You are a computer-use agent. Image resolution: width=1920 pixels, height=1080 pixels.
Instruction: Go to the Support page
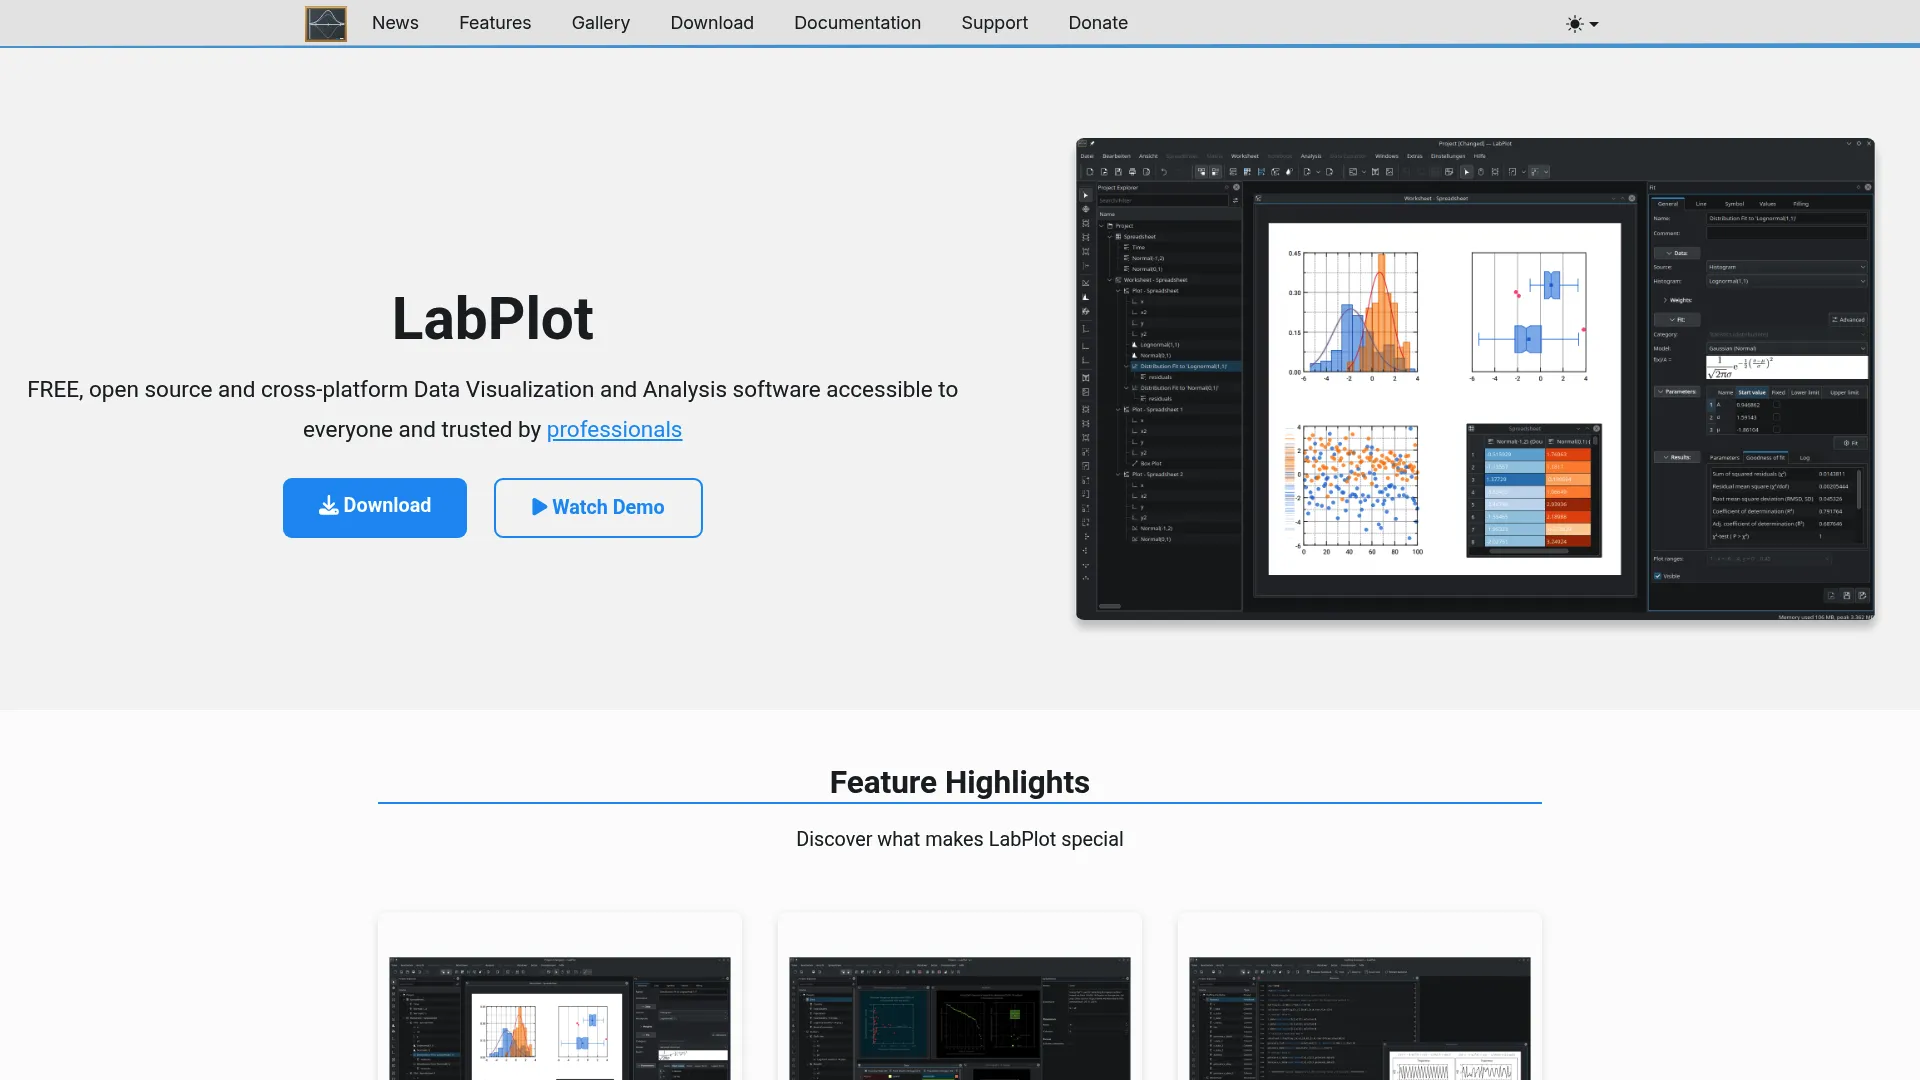click(994, 23)
